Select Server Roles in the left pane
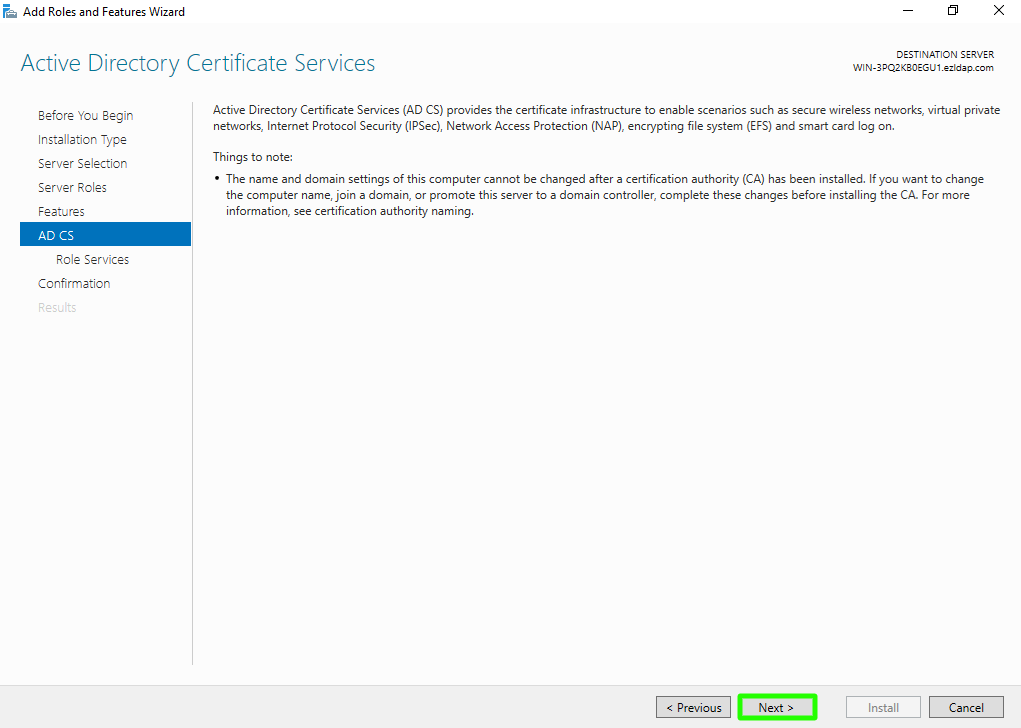Screen dimensions: 1021x728 72,187
